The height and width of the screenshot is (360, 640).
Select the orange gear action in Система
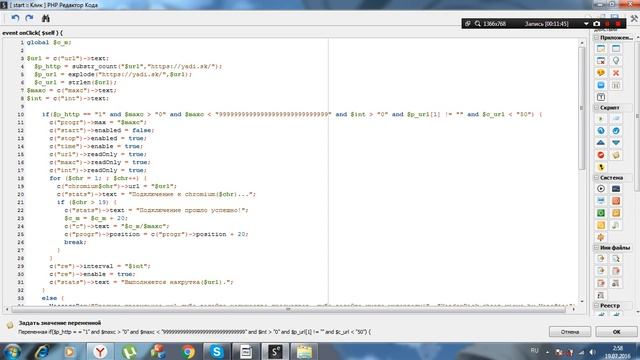(601, 237)
